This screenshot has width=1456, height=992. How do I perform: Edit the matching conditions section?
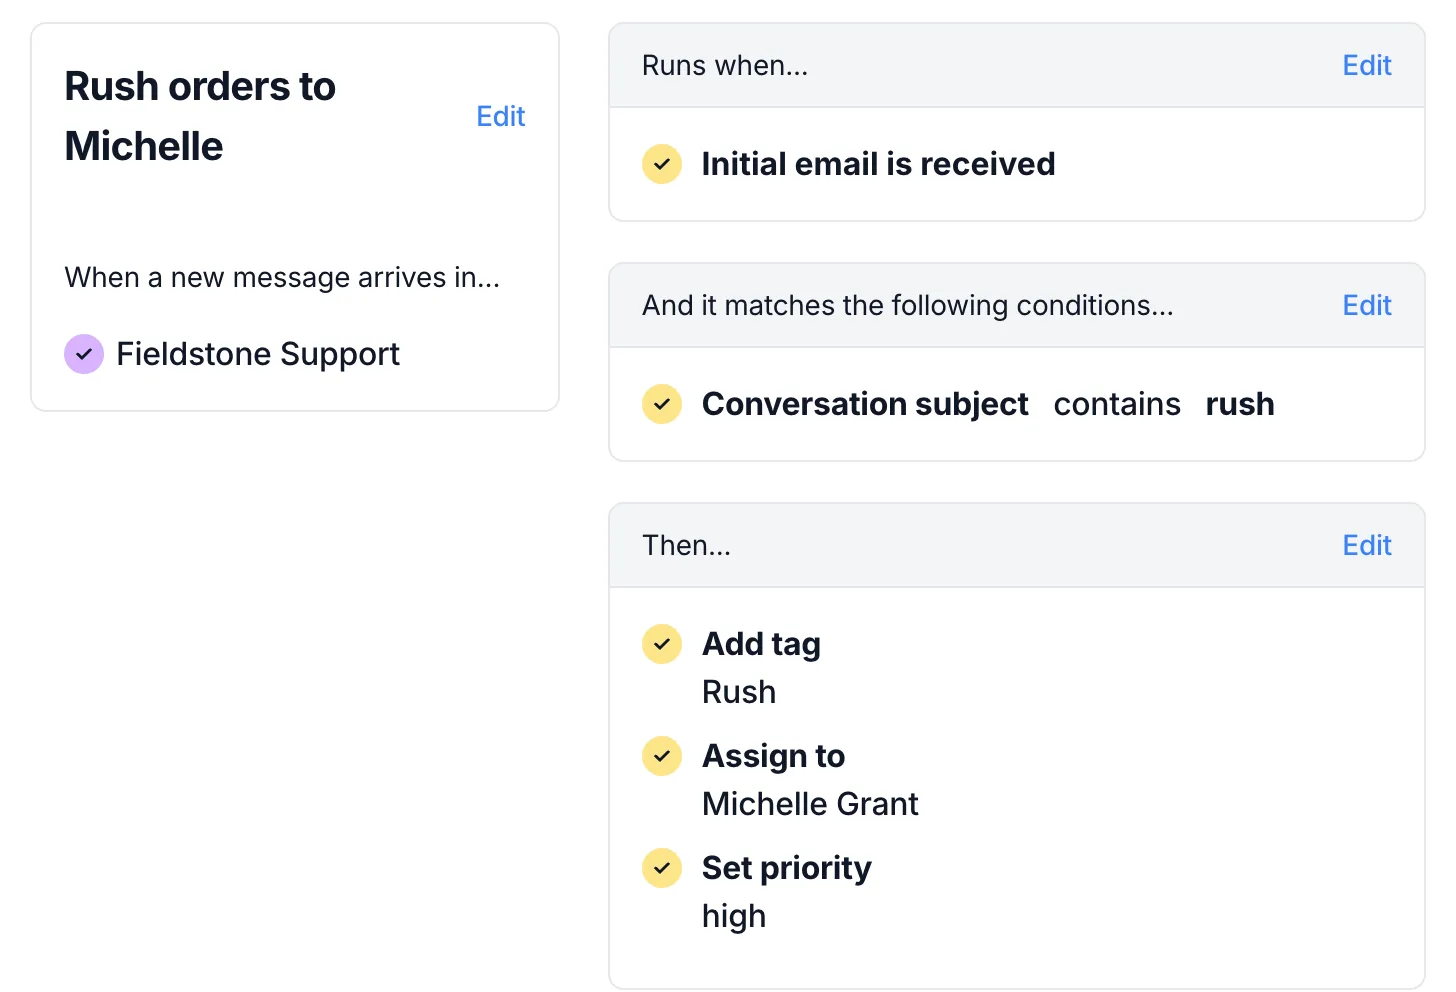pyautogui.click(x=1367, y=305)
